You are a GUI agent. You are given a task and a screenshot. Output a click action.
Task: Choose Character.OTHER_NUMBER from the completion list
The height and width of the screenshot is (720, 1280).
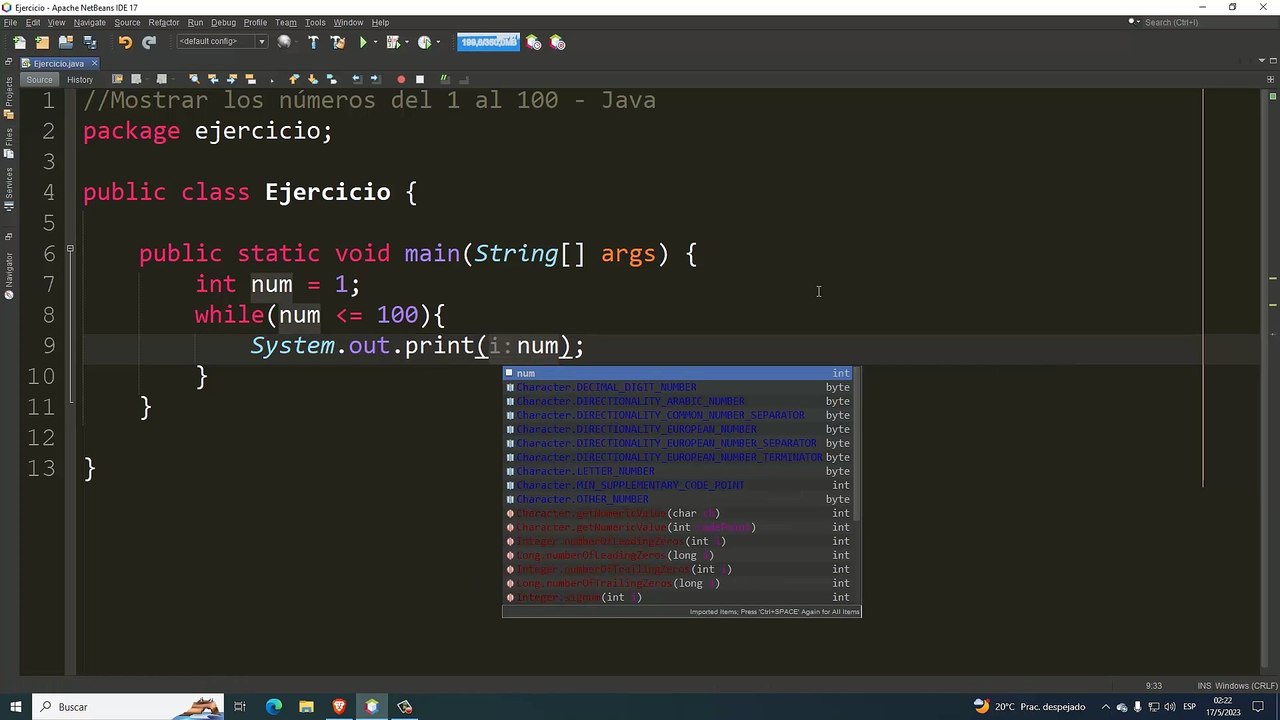pos(680,499)
